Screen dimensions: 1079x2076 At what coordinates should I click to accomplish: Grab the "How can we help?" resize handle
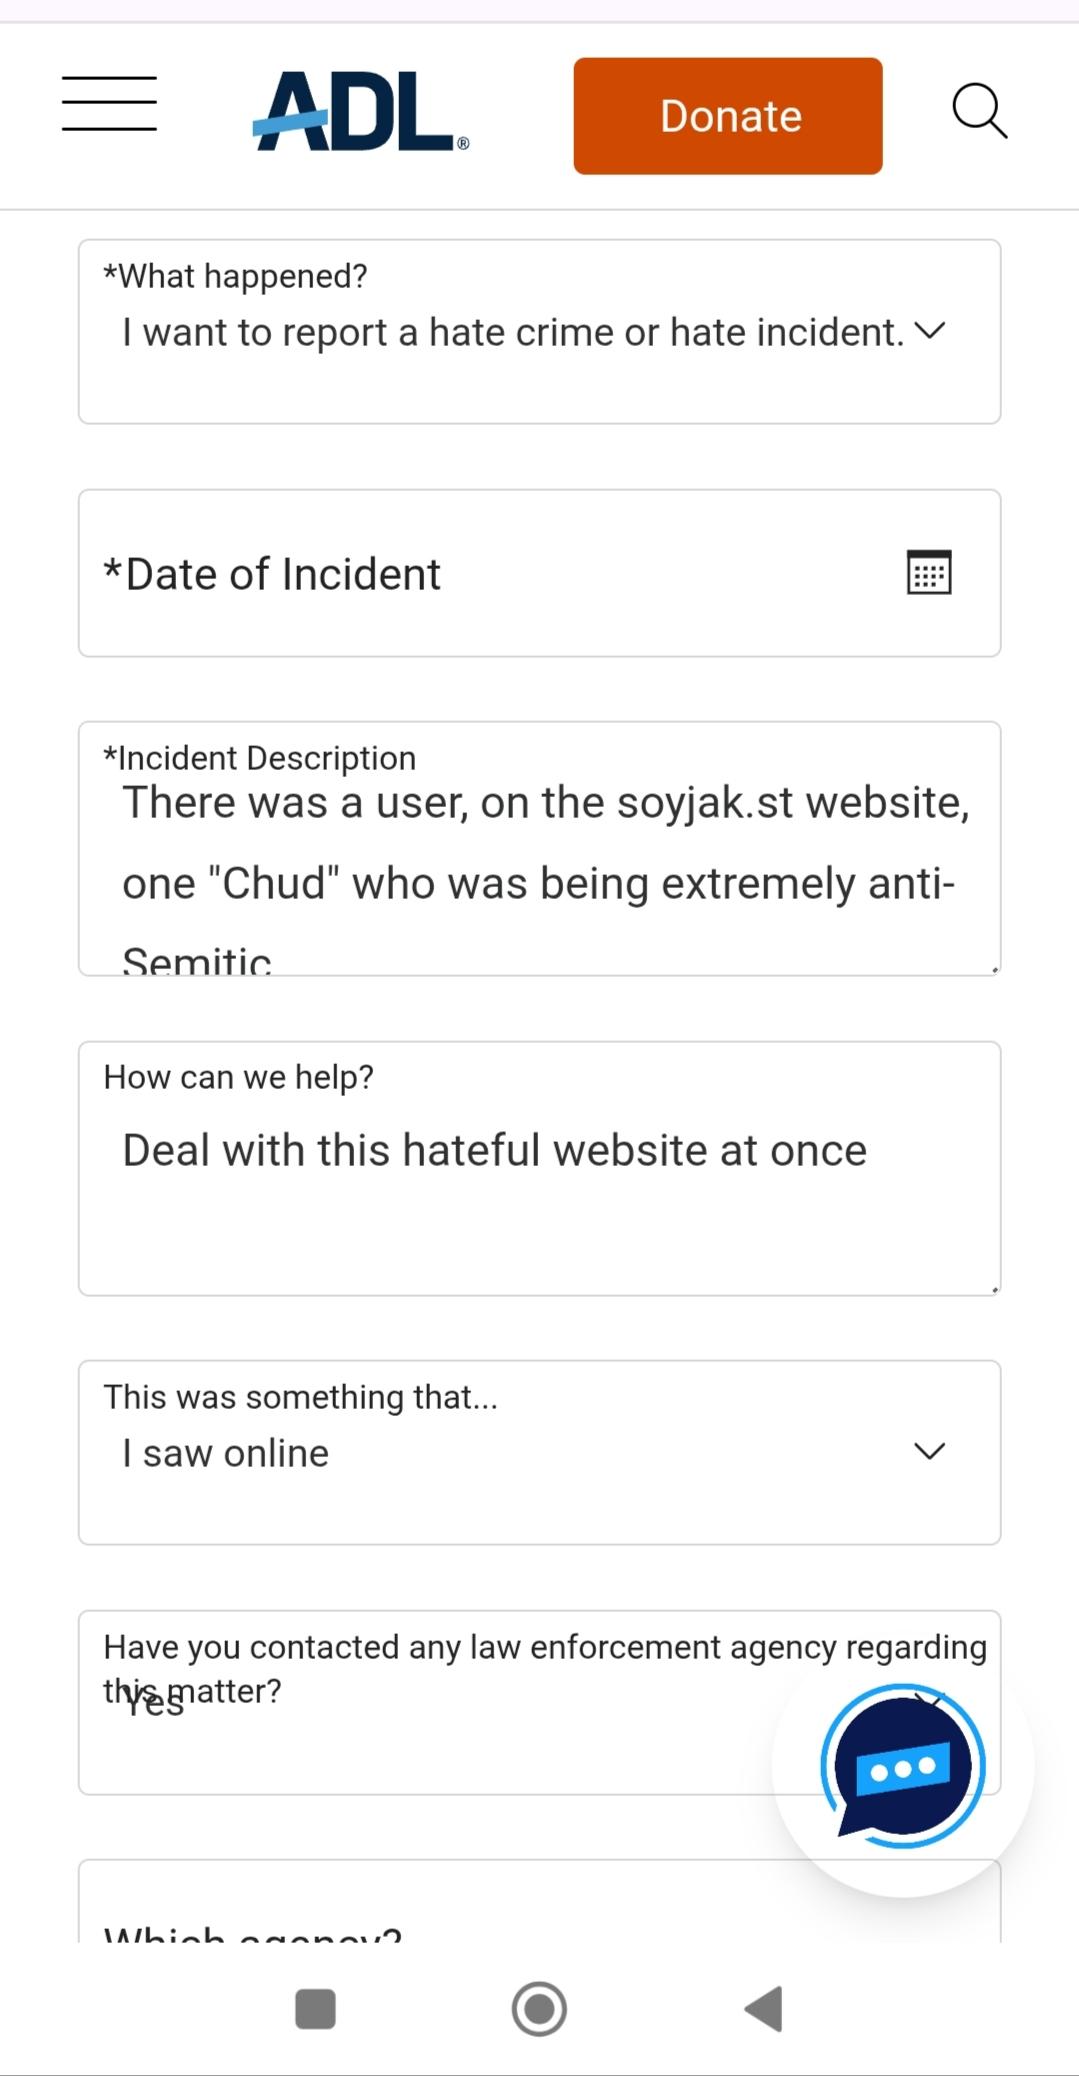pos(994,1289)
